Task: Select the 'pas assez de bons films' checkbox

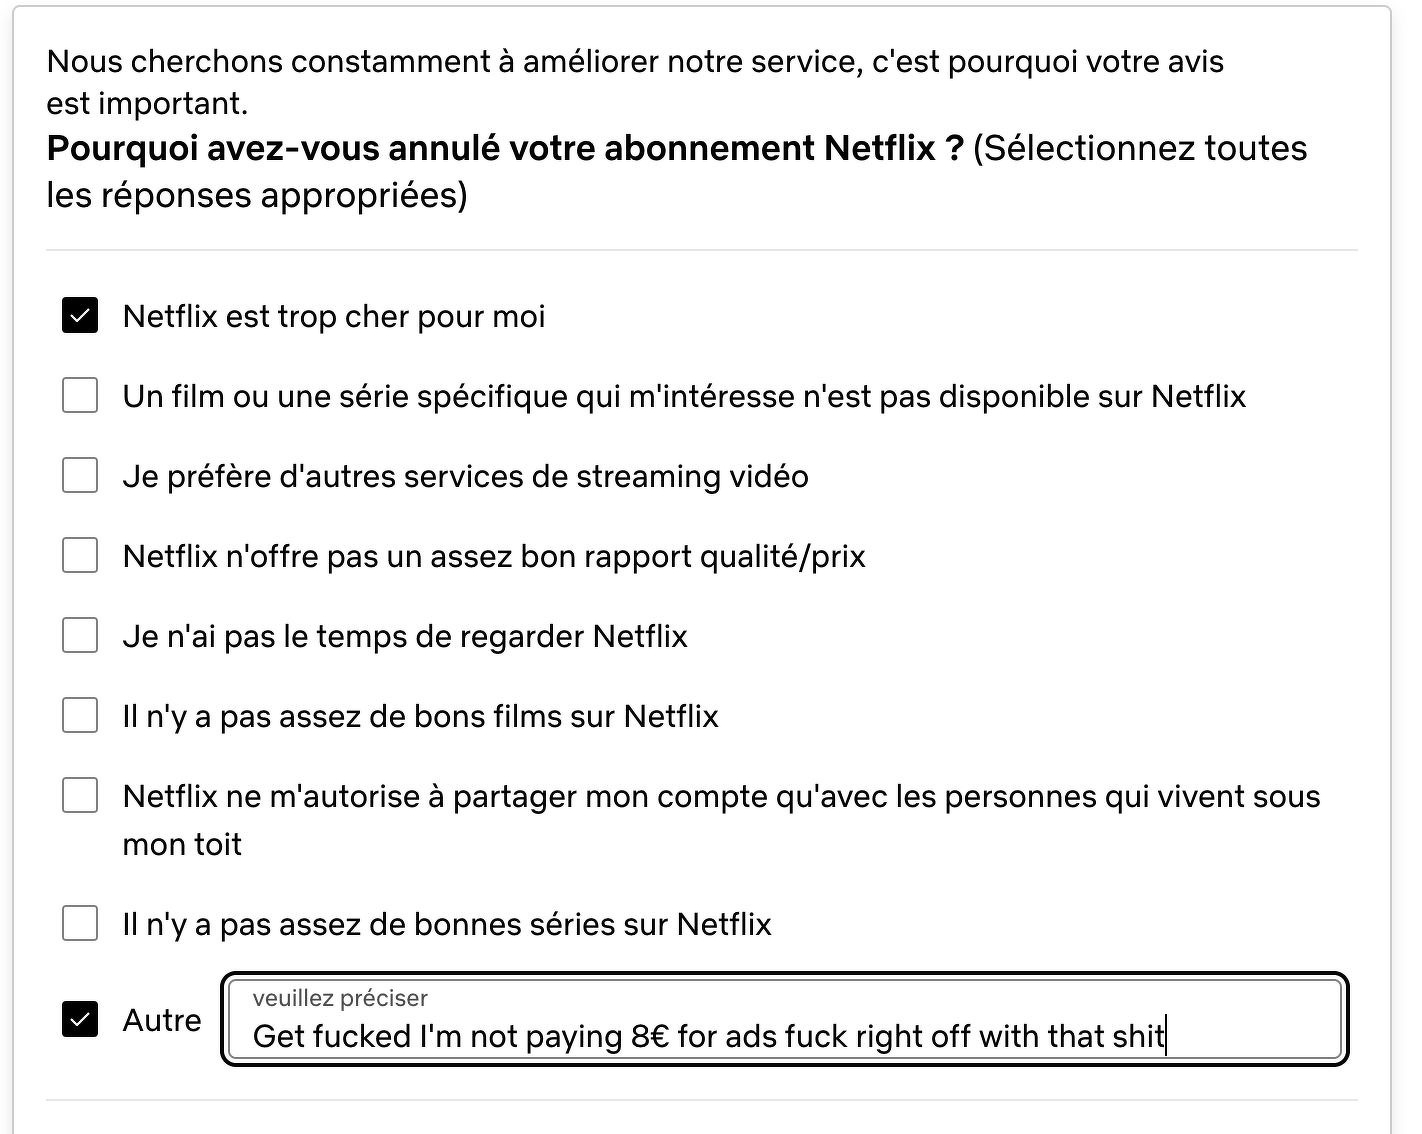Action: [80, 715]
